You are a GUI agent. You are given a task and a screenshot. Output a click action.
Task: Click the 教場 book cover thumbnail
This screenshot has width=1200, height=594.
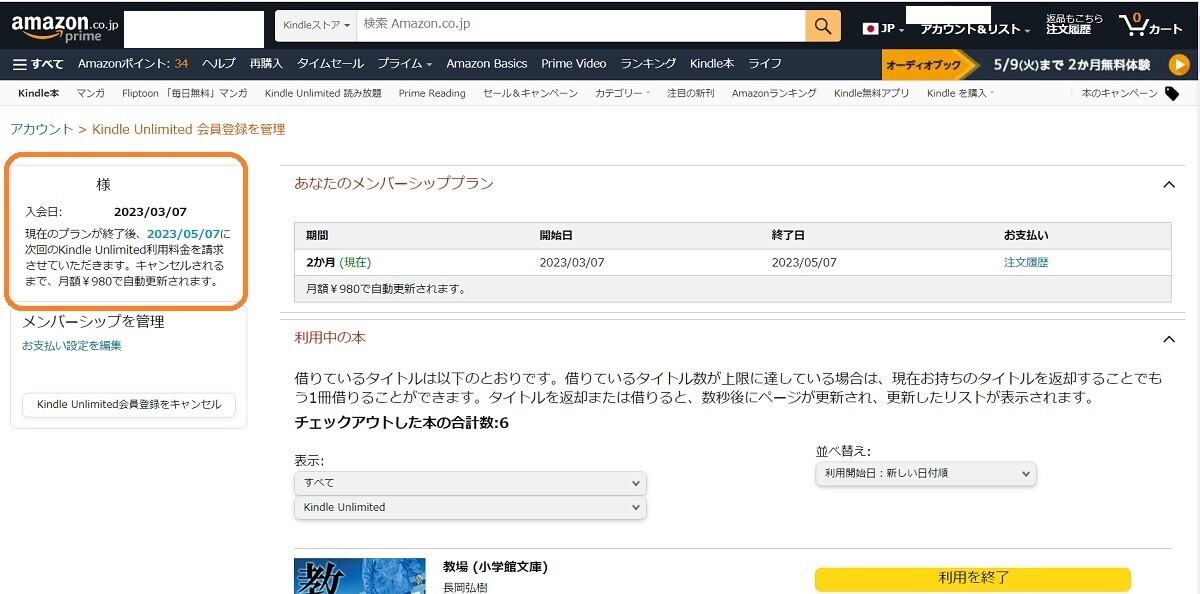tap(360, 576)
